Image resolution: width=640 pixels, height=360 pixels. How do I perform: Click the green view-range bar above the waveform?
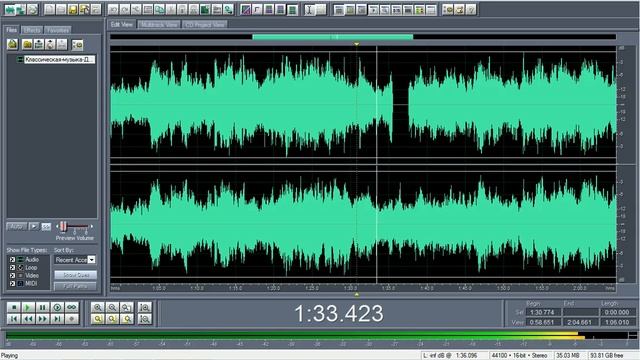[333, 37]
